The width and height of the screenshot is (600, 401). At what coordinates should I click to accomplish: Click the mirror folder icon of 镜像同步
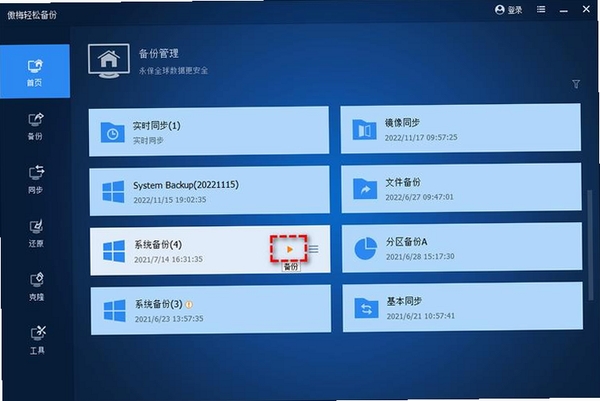pyautogui.click(x=364, y=129)
